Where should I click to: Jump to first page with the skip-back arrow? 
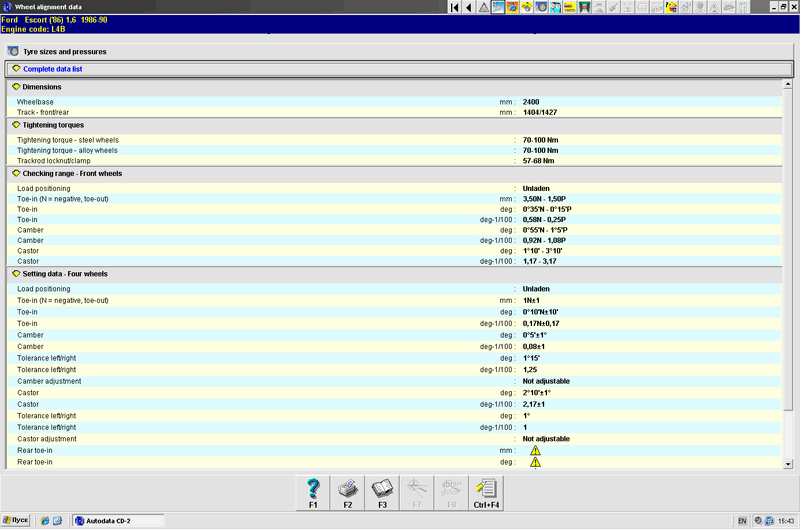point(454,7)
